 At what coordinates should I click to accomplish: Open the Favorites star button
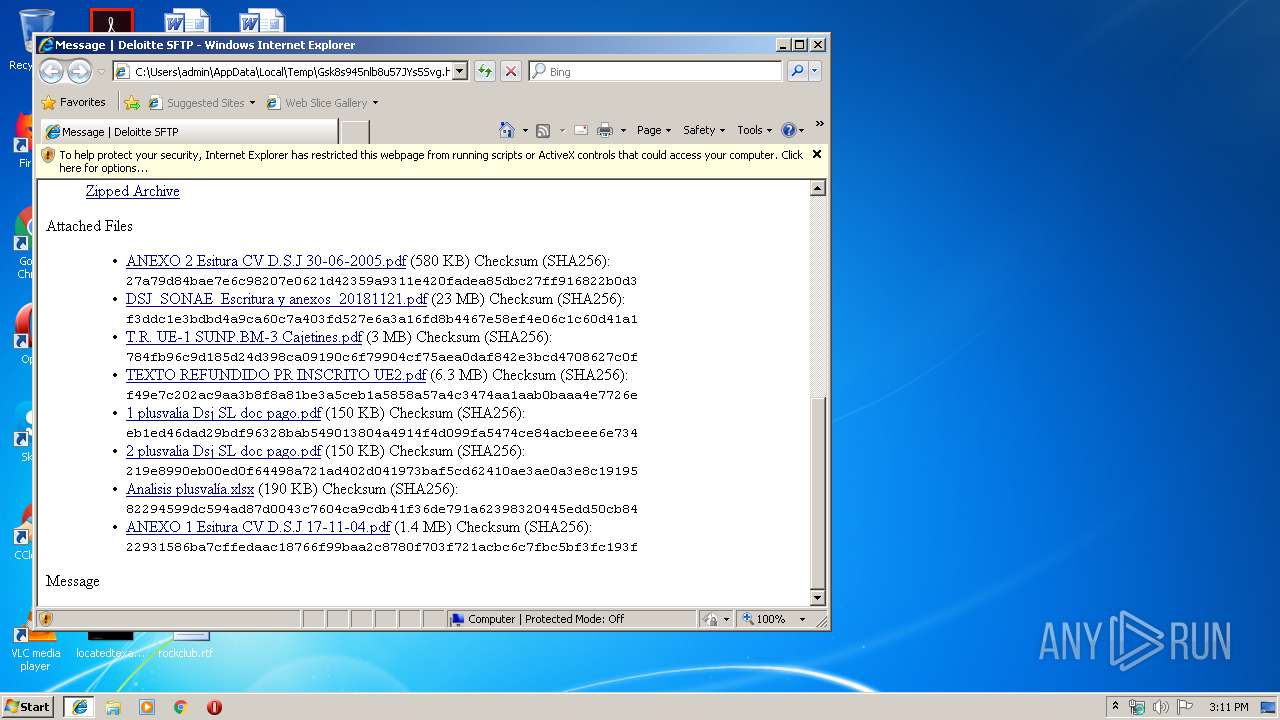[x=73, y=102]
